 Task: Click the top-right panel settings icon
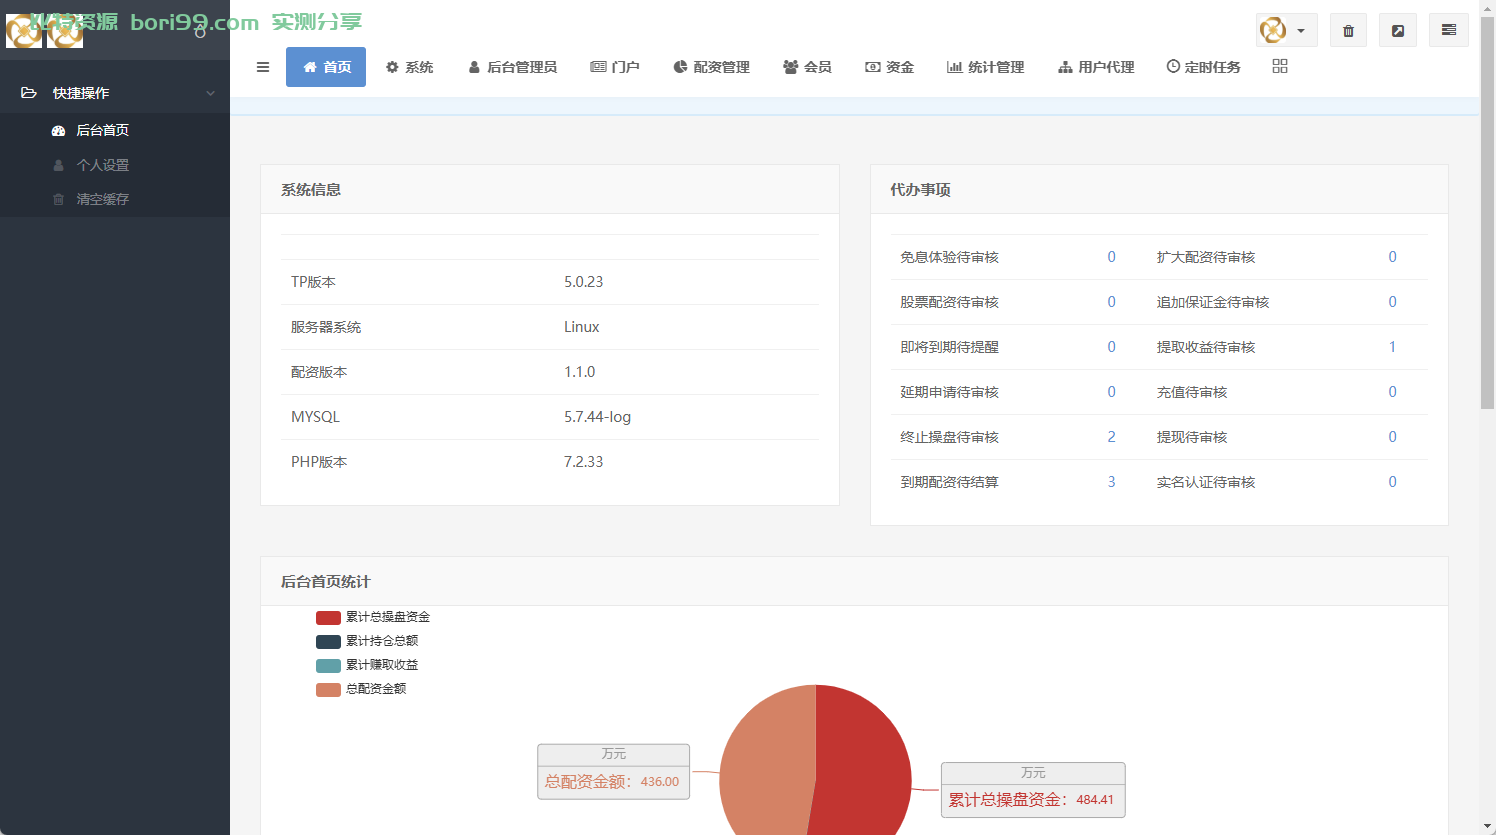tap(1448, 30)
